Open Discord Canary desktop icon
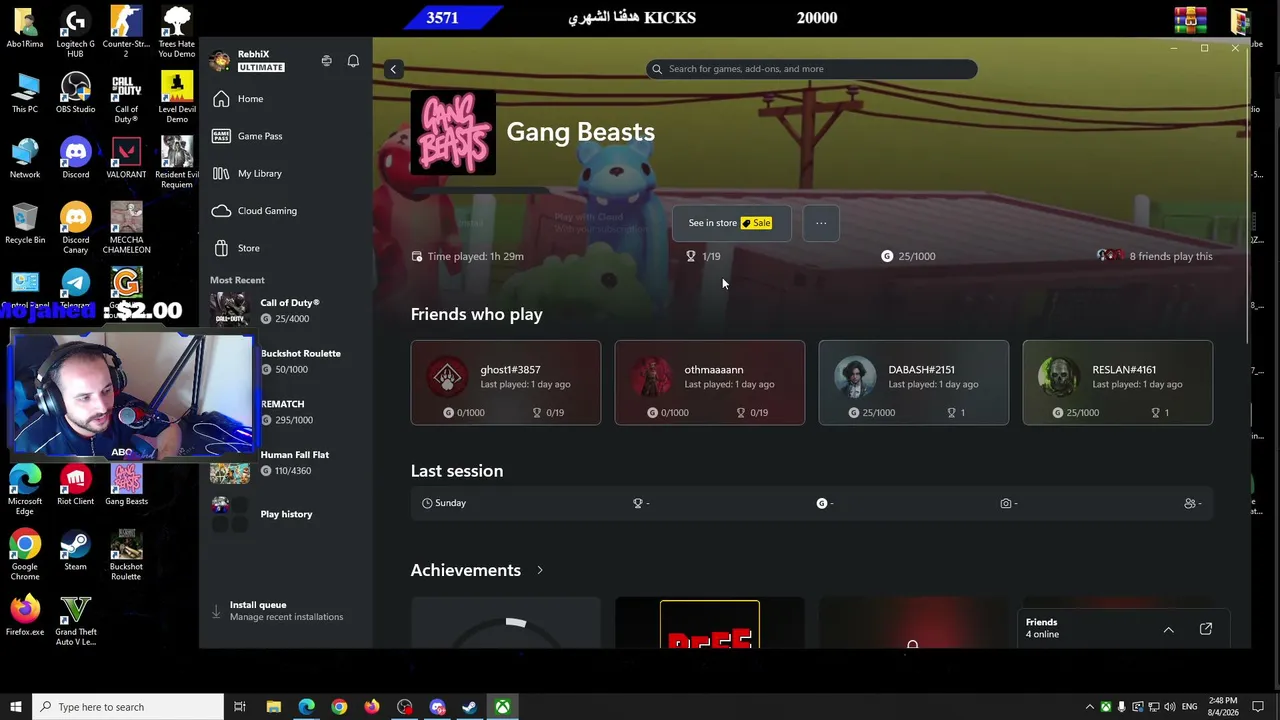Viewport: 1280px width, 720px height. [75, 229]
